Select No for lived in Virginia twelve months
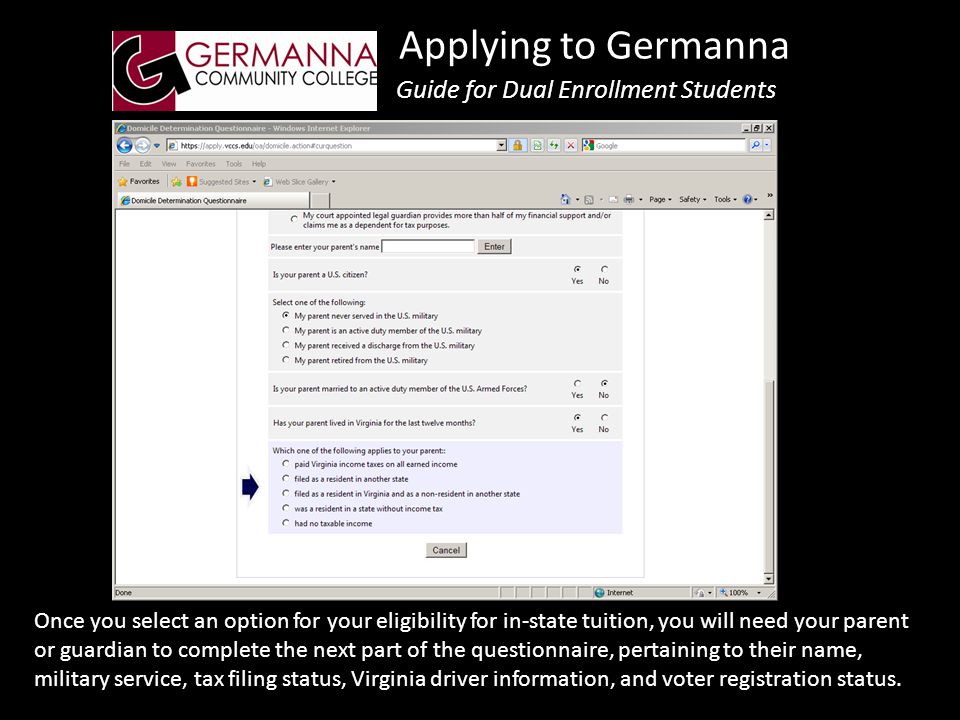Image resolution: width=960 pixels, height=720 pixels. click(604, 418)
